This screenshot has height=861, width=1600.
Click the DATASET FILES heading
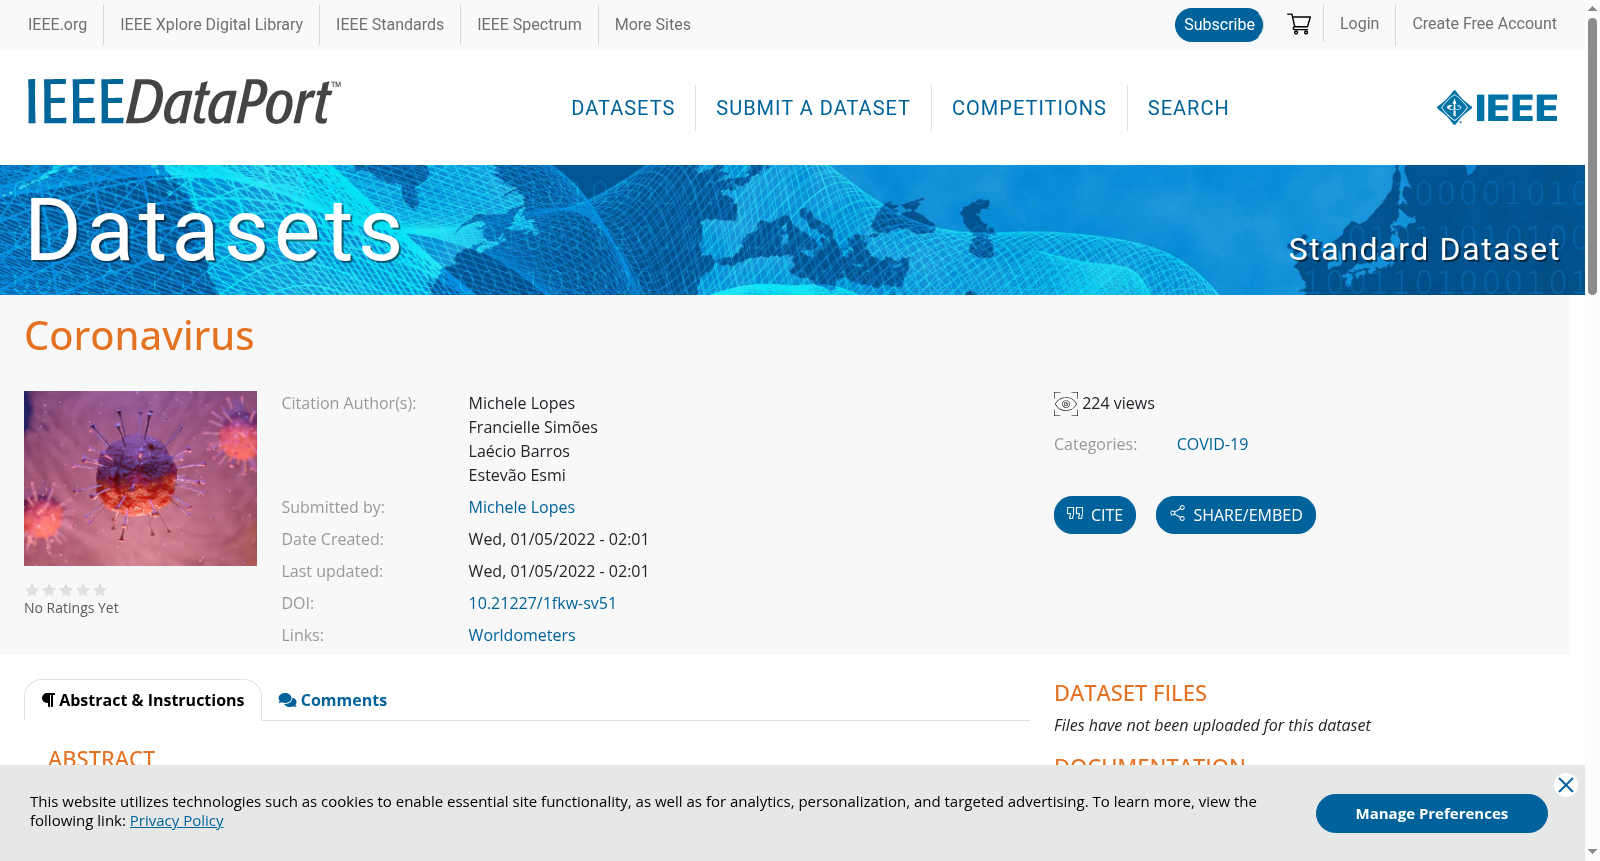pyautogui.click(x=1130, y=693)
